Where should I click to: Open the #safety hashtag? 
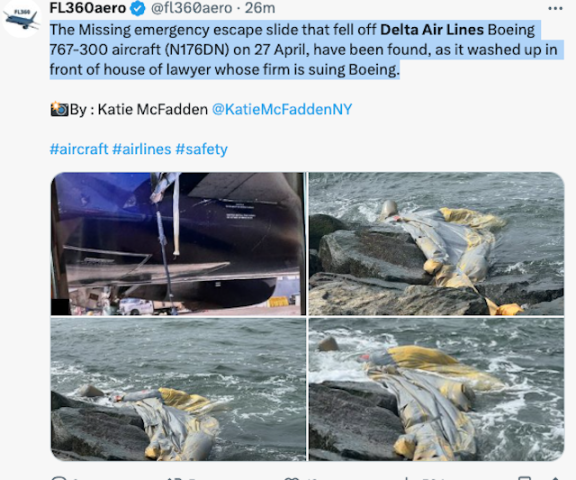202,149
